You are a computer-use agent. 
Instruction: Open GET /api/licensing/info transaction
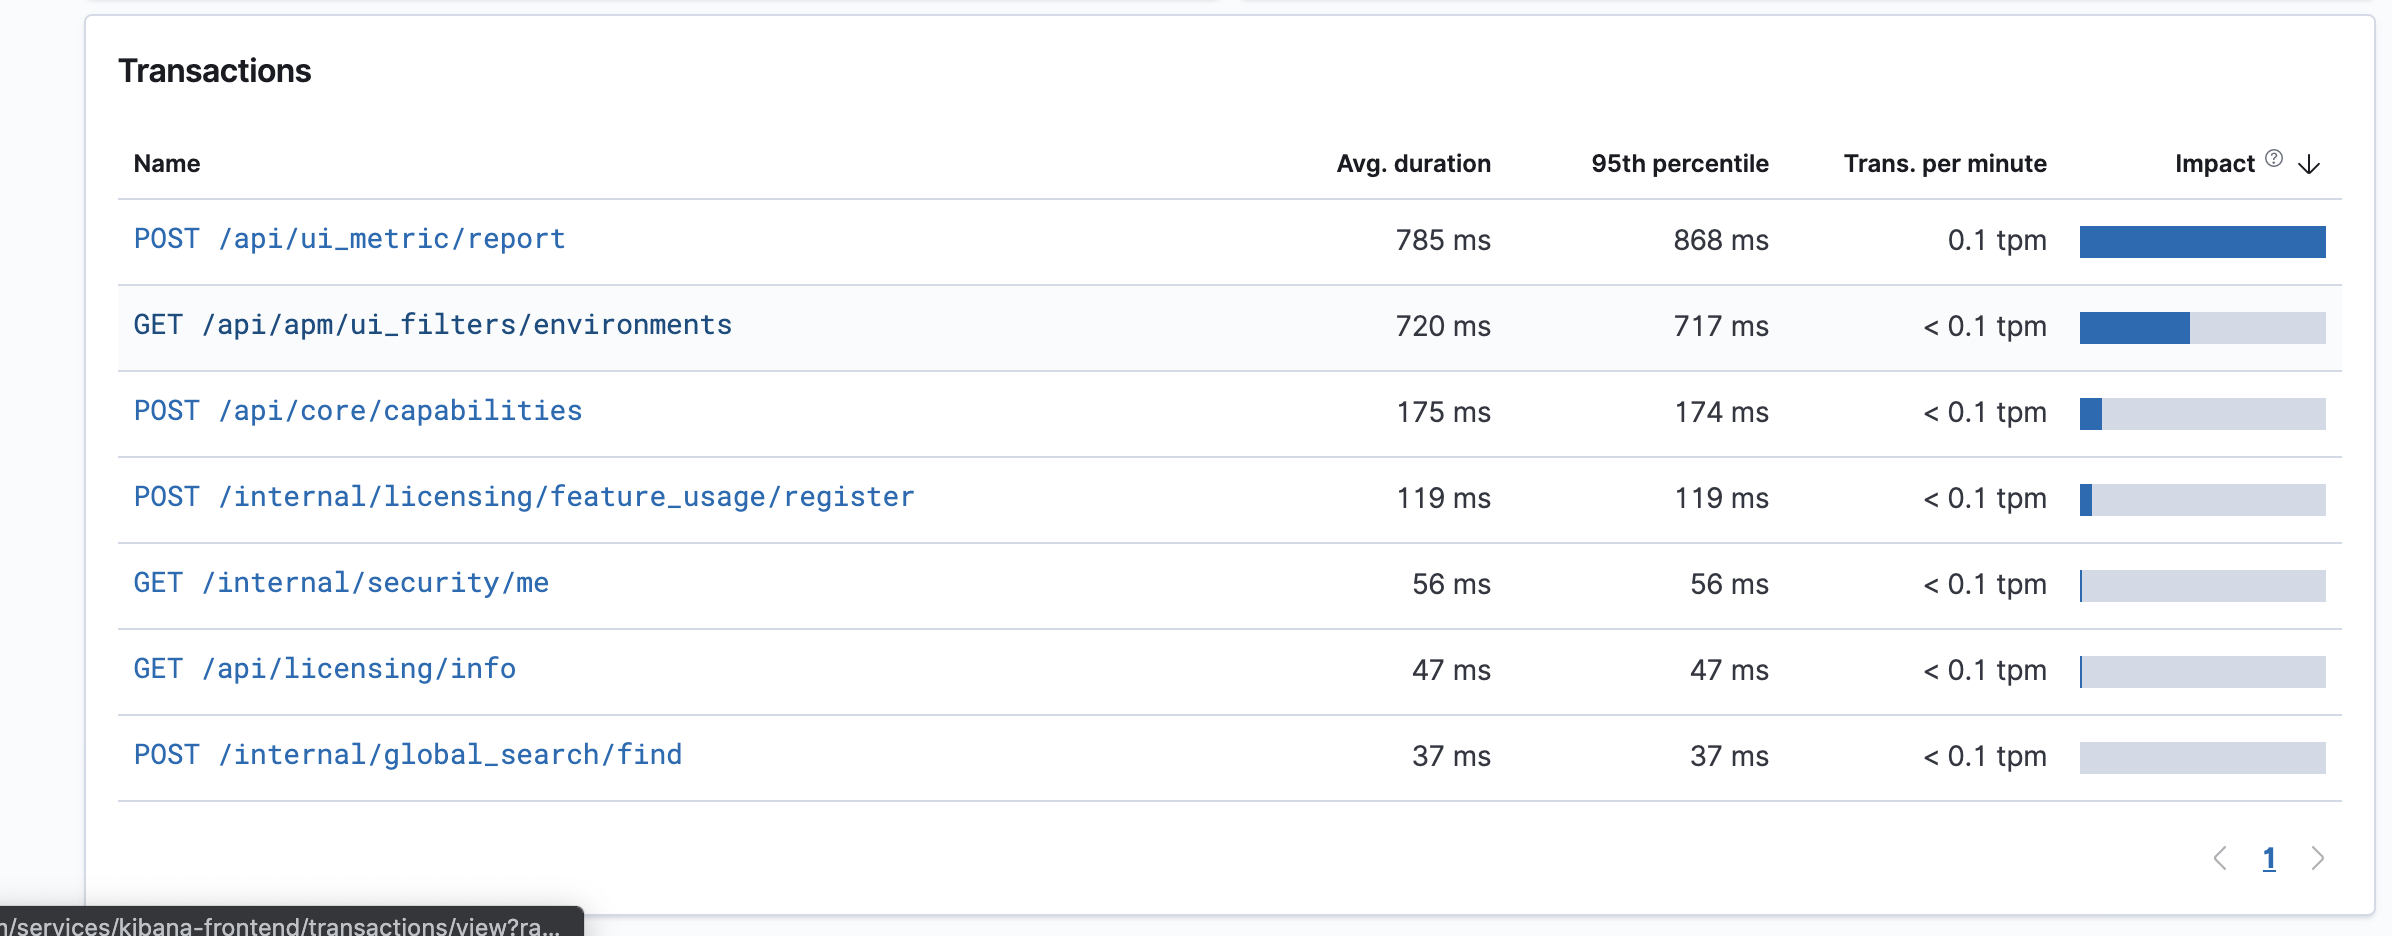pos(325,669)
